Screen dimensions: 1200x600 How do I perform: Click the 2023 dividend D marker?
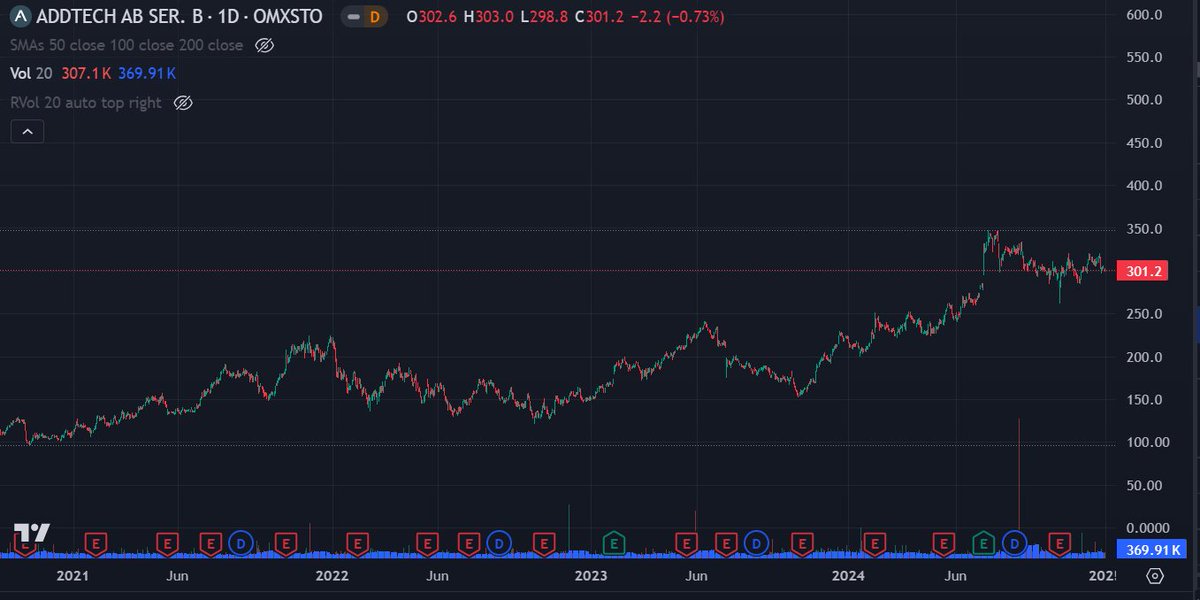coord(757,543)
